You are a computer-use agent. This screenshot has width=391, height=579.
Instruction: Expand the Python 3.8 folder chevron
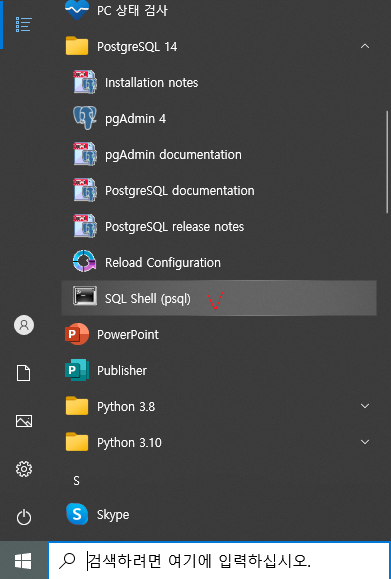[x=365, y=406]
